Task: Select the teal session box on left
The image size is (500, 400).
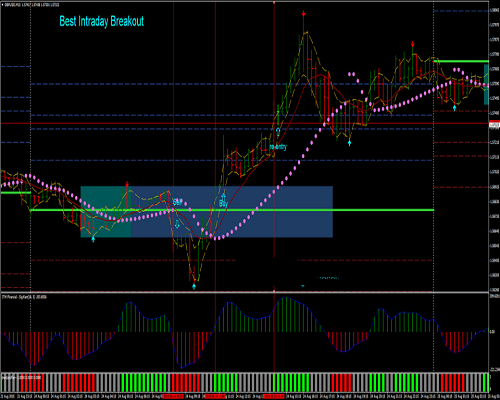Action: click(106, 212)
